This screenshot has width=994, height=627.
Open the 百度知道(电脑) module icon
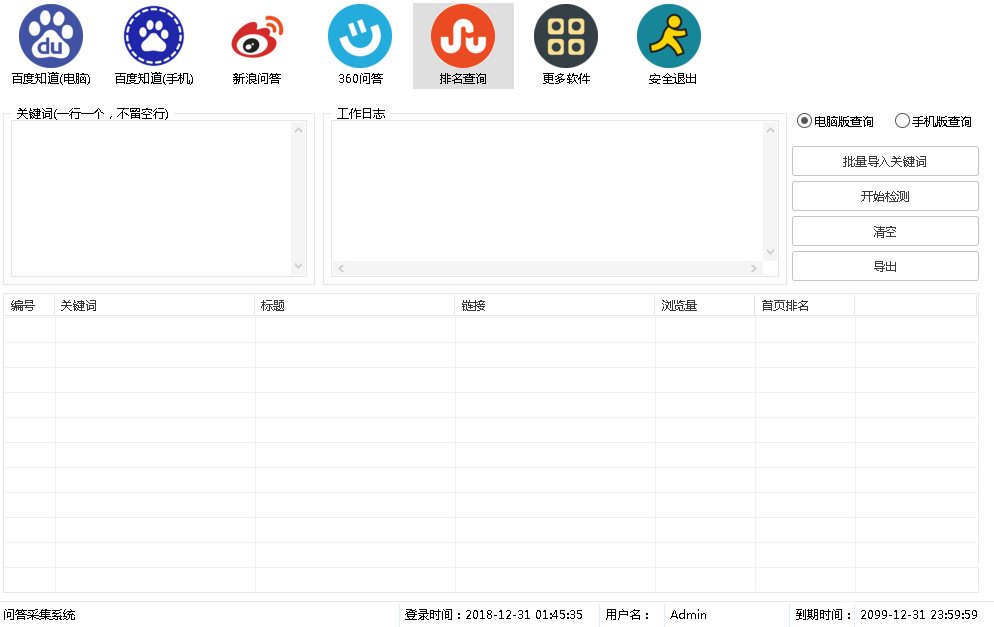click(x=51, y=36)
